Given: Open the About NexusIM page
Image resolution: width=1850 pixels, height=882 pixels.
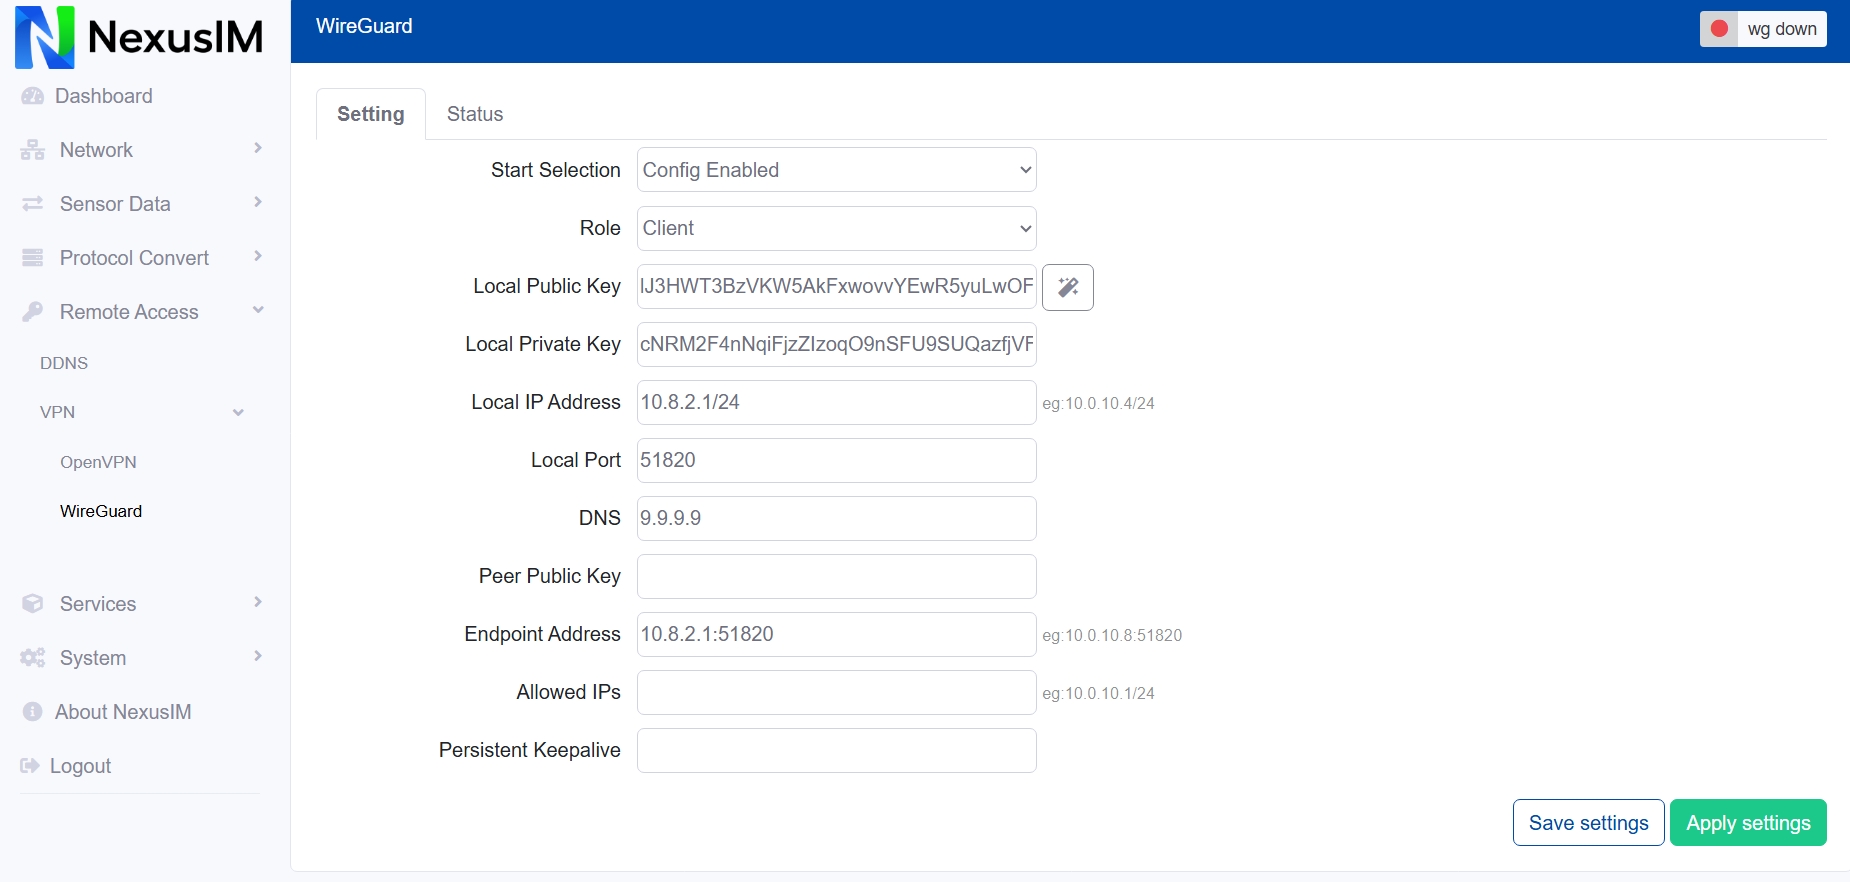Looking at the screenshot, I should [123, 712].
